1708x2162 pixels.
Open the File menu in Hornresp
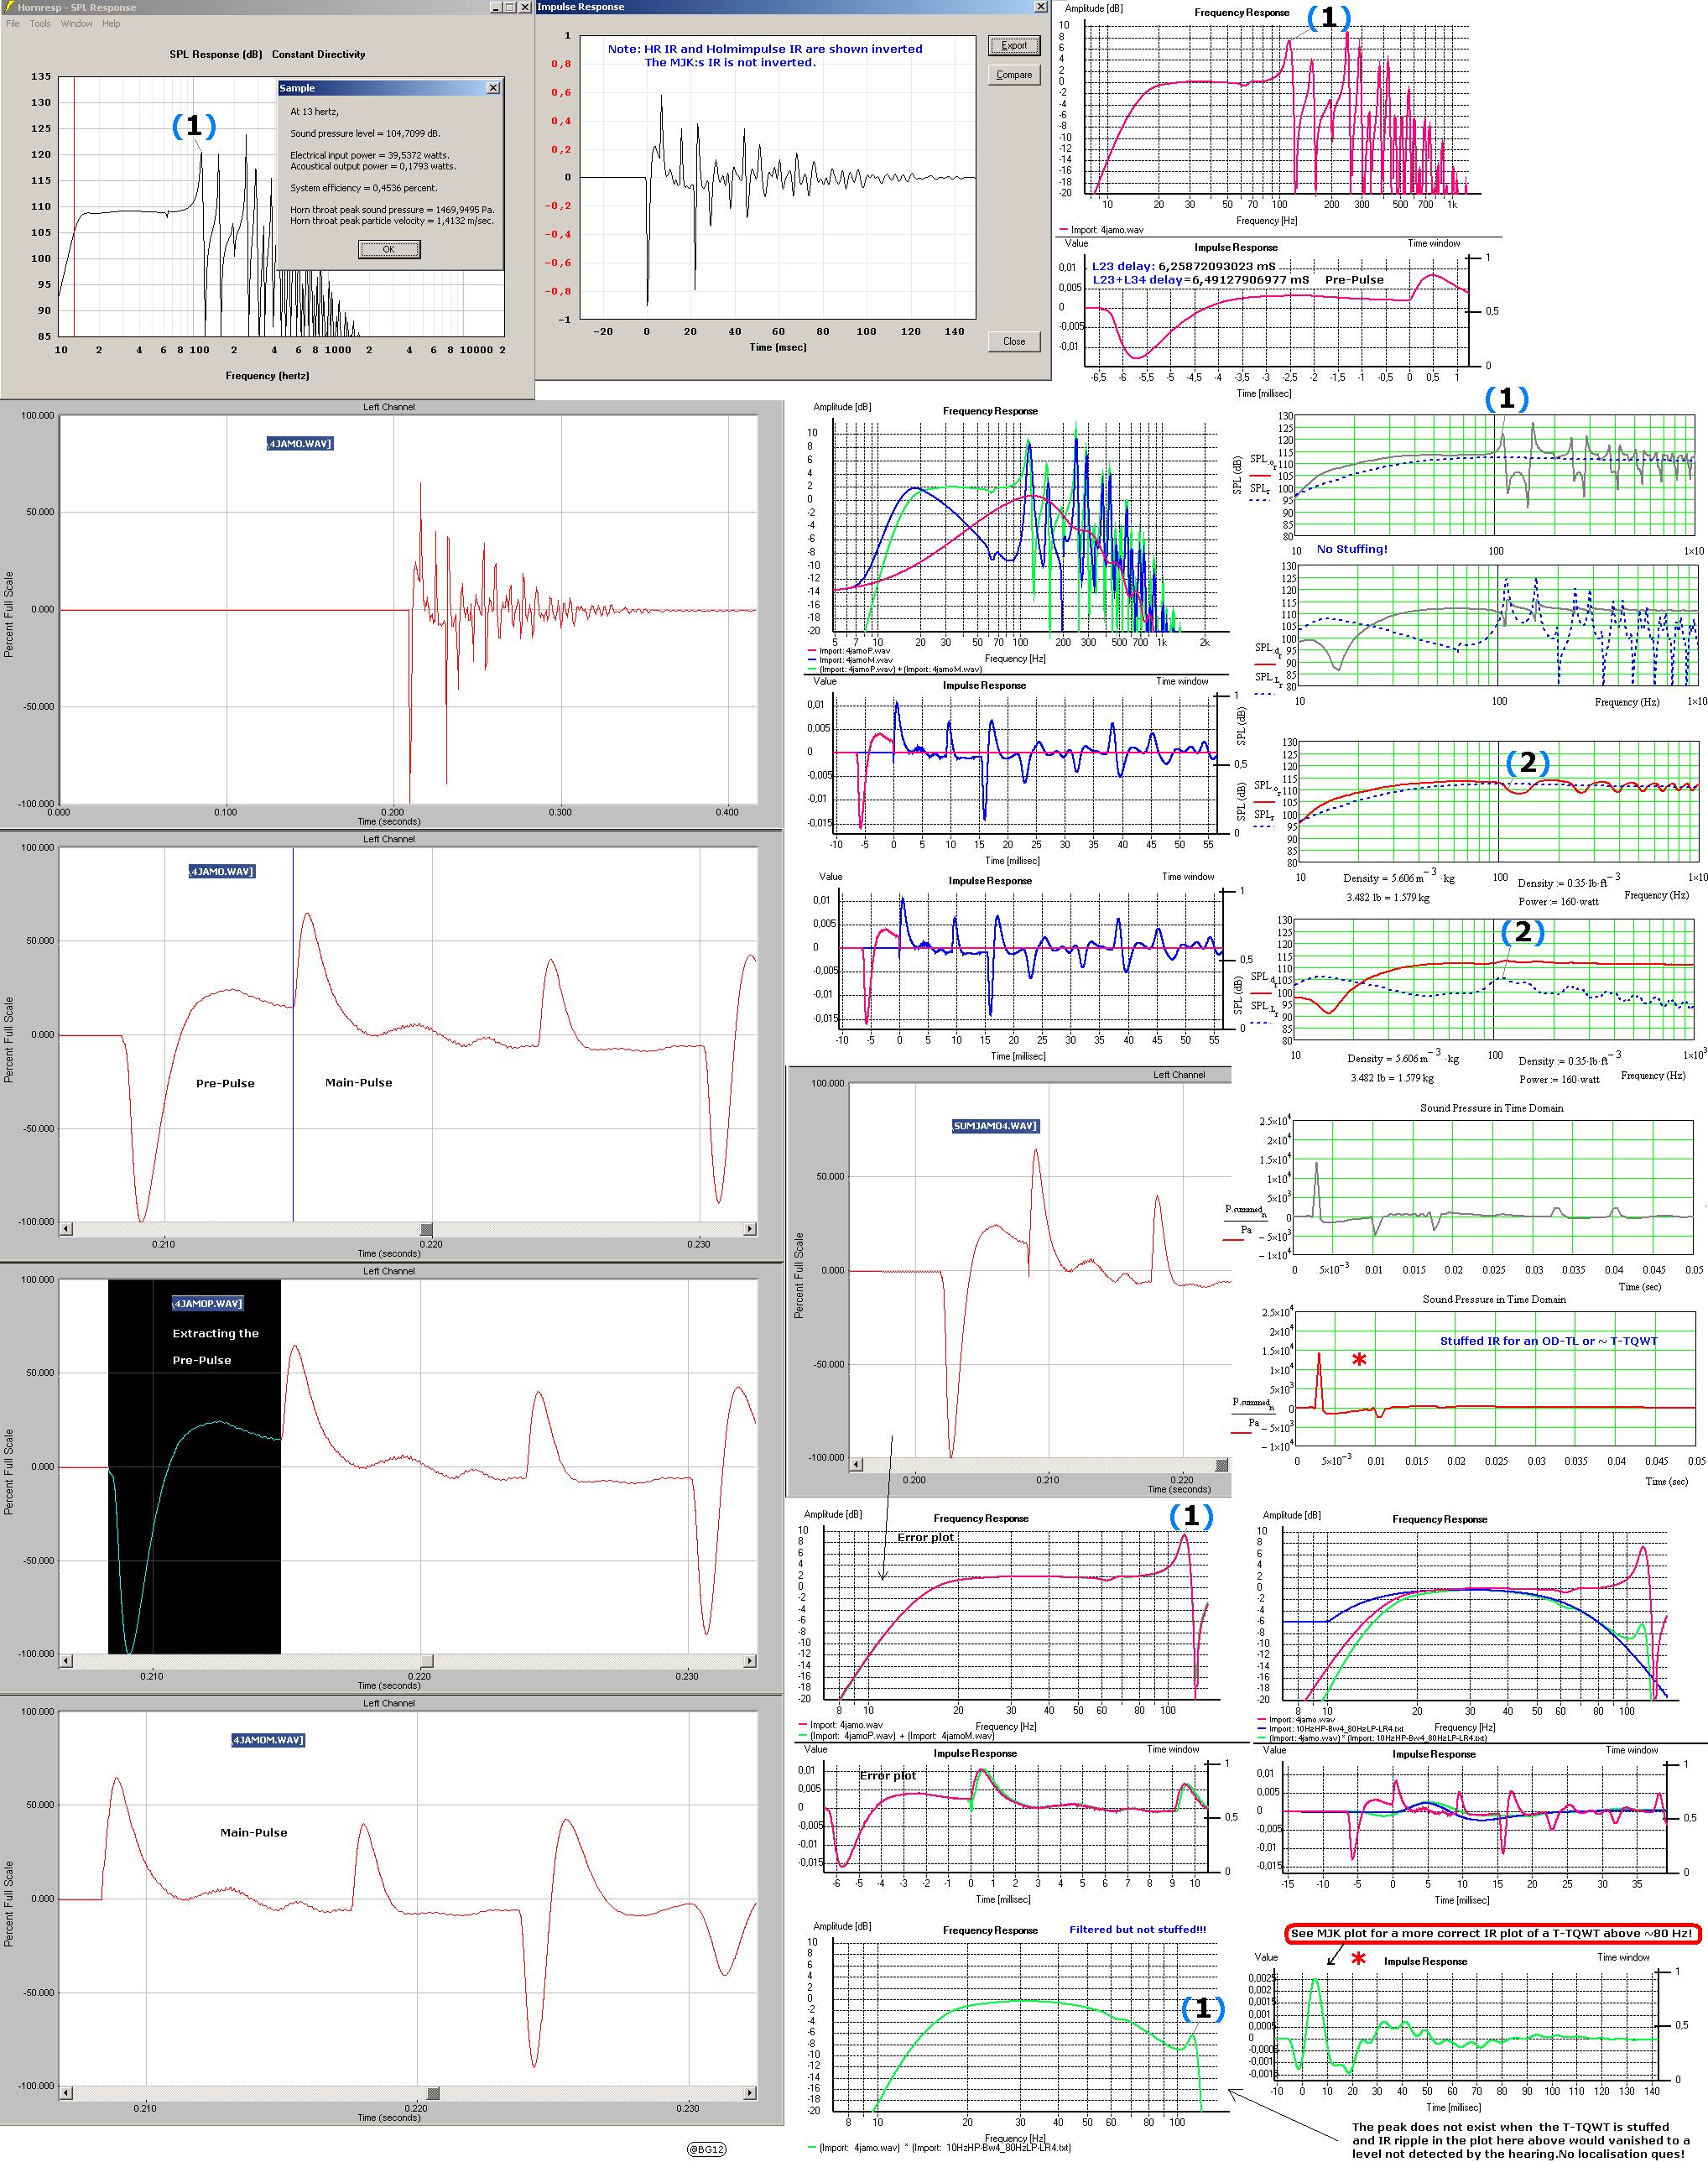point(13,23)
